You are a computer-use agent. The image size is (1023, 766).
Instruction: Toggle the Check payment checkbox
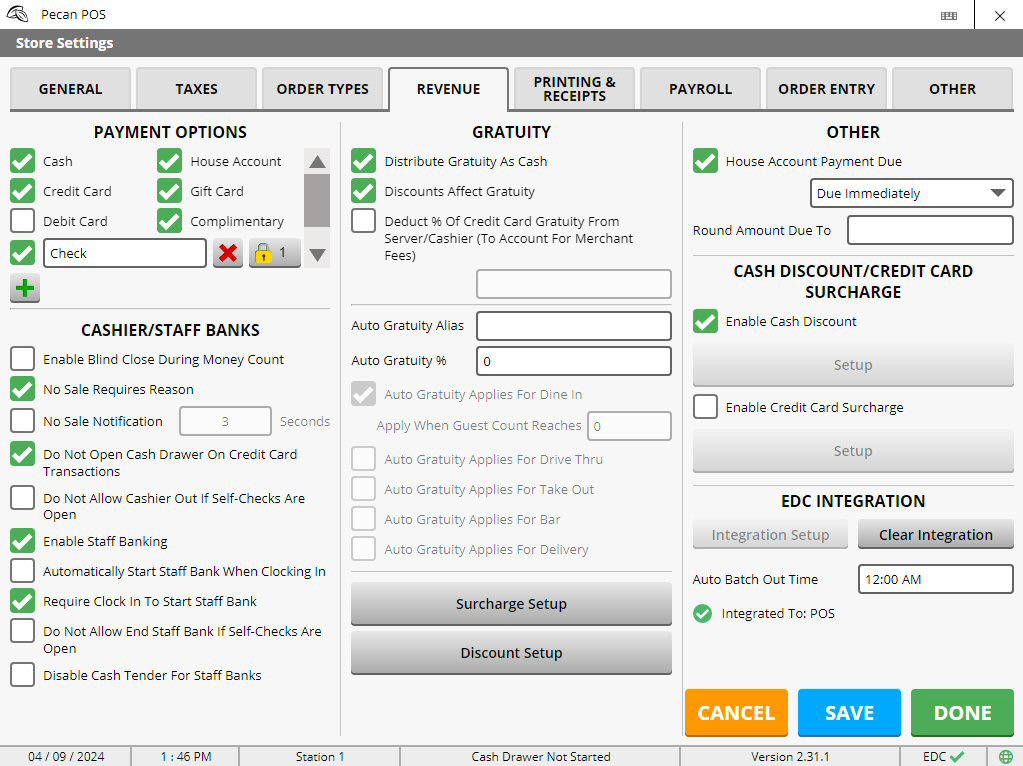click(x=23, y=253)
